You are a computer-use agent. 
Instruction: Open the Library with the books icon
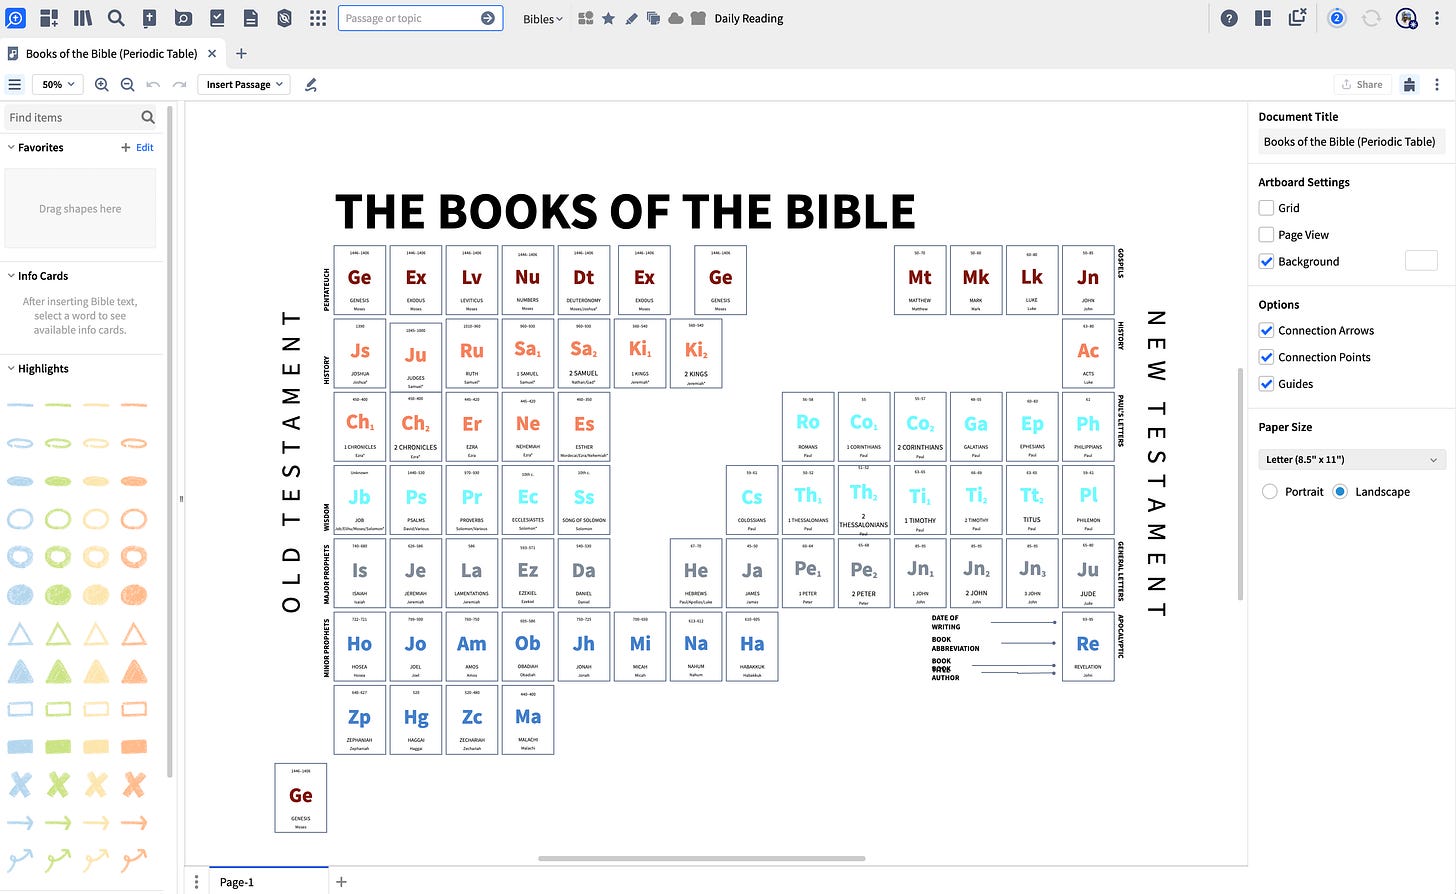pyautogui.click(x=83, y=17)
